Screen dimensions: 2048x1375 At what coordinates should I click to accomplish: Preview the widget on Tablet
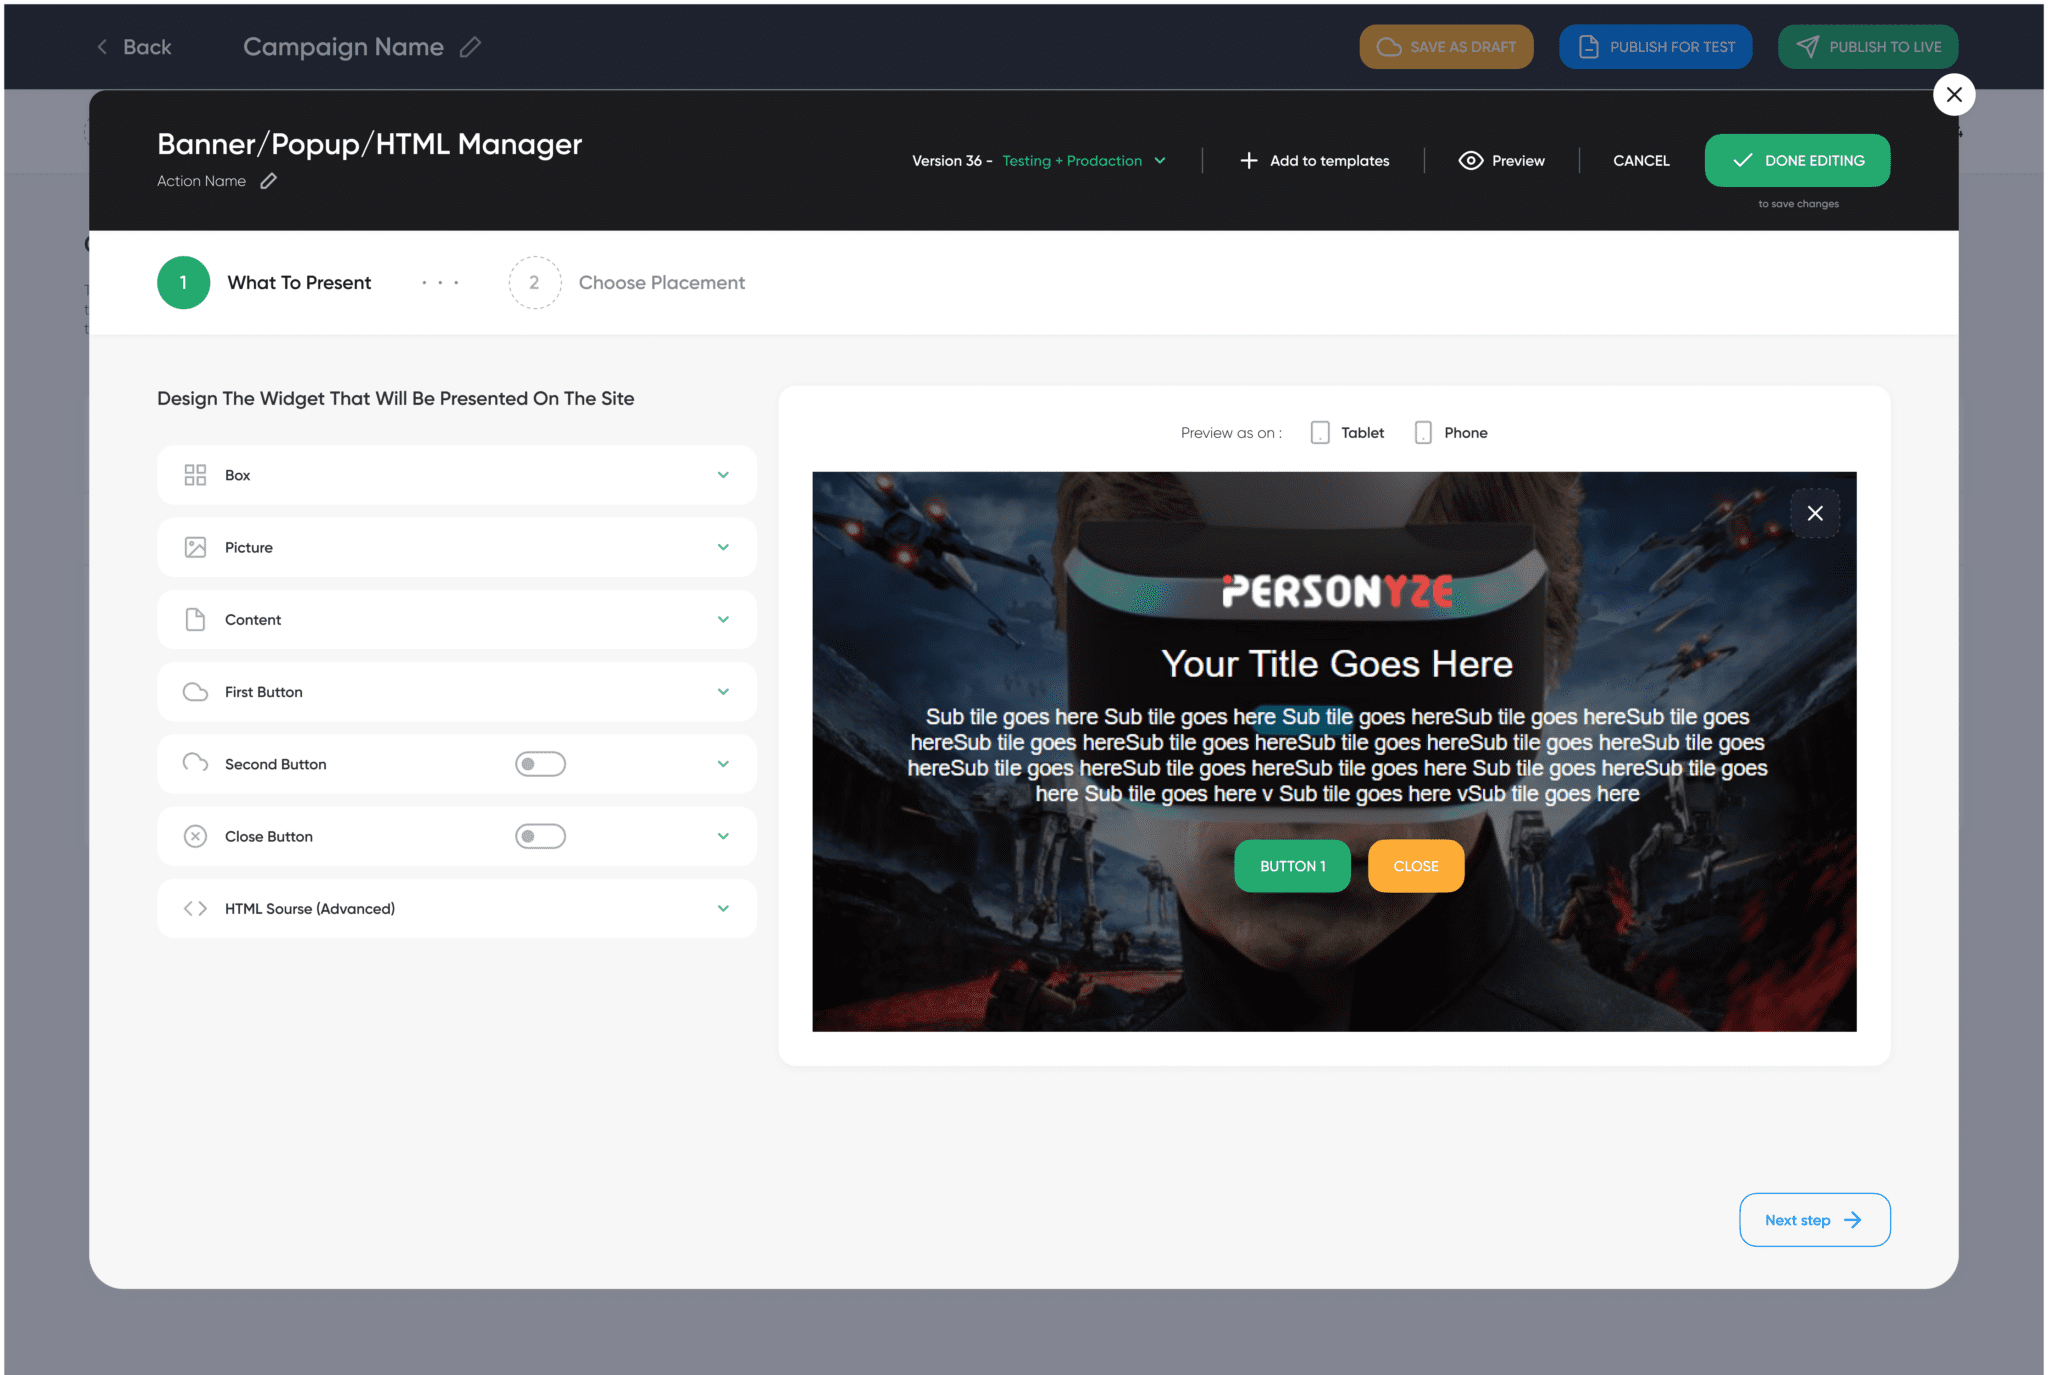click(1321, 432)
